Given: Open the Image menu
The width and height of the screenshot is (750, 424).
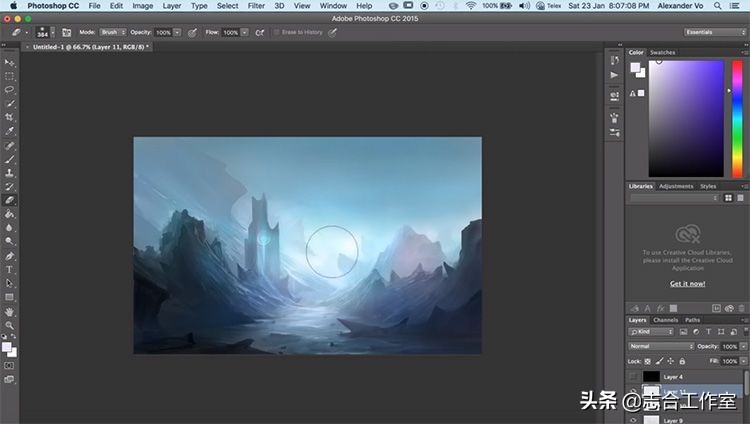Looking at the screenshot, I should pos(143,6).
